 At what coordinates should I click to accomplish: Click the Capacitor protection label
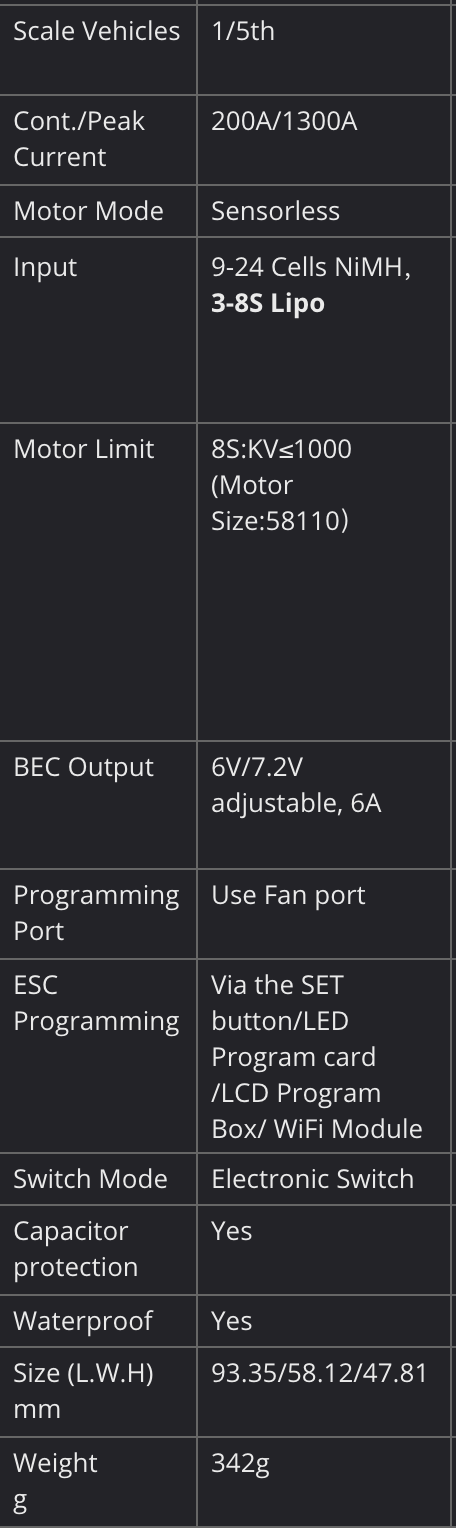76,1249
